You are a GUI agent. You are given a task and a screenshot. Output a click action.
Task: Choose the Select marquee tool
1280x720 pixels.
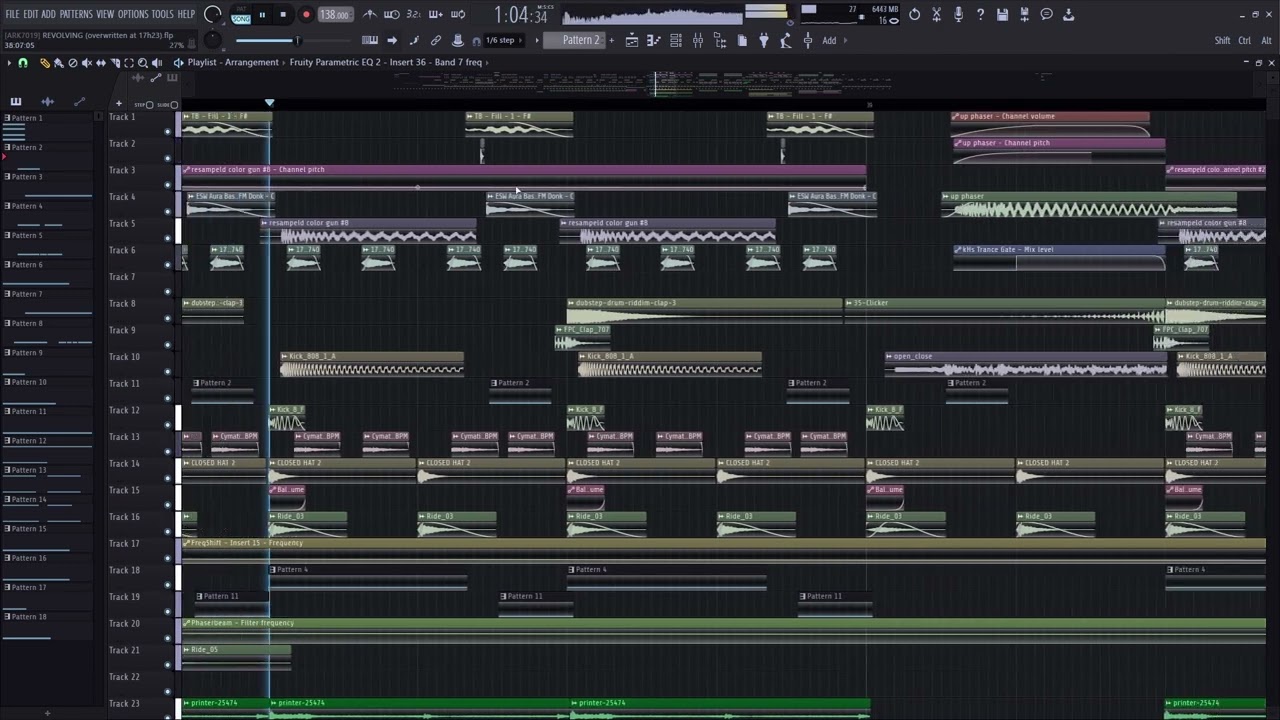tap(128, 63)
